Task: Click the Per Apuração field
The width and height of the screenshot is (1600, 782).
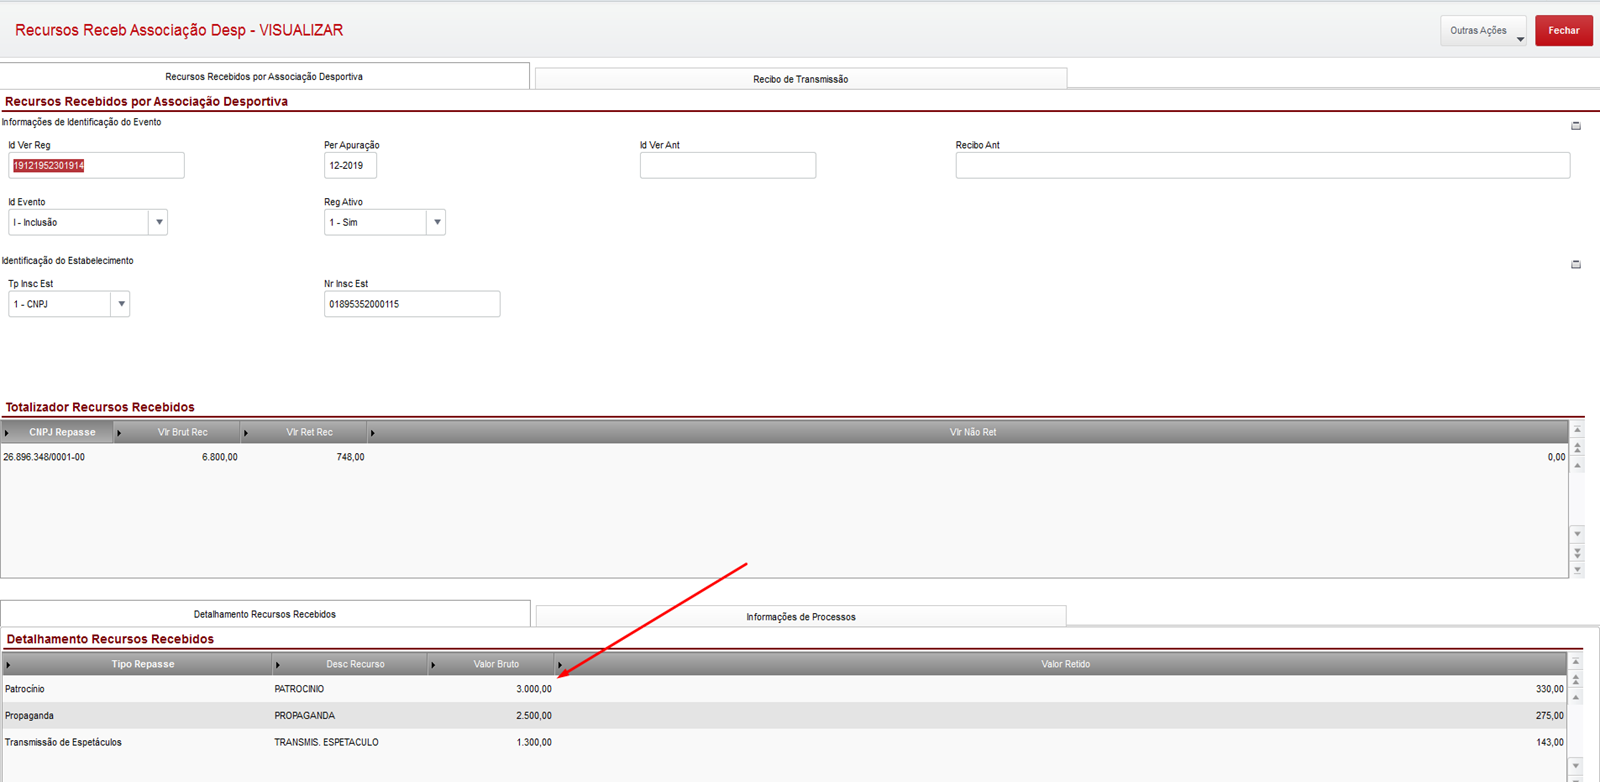Action: (x=350, y=165)
